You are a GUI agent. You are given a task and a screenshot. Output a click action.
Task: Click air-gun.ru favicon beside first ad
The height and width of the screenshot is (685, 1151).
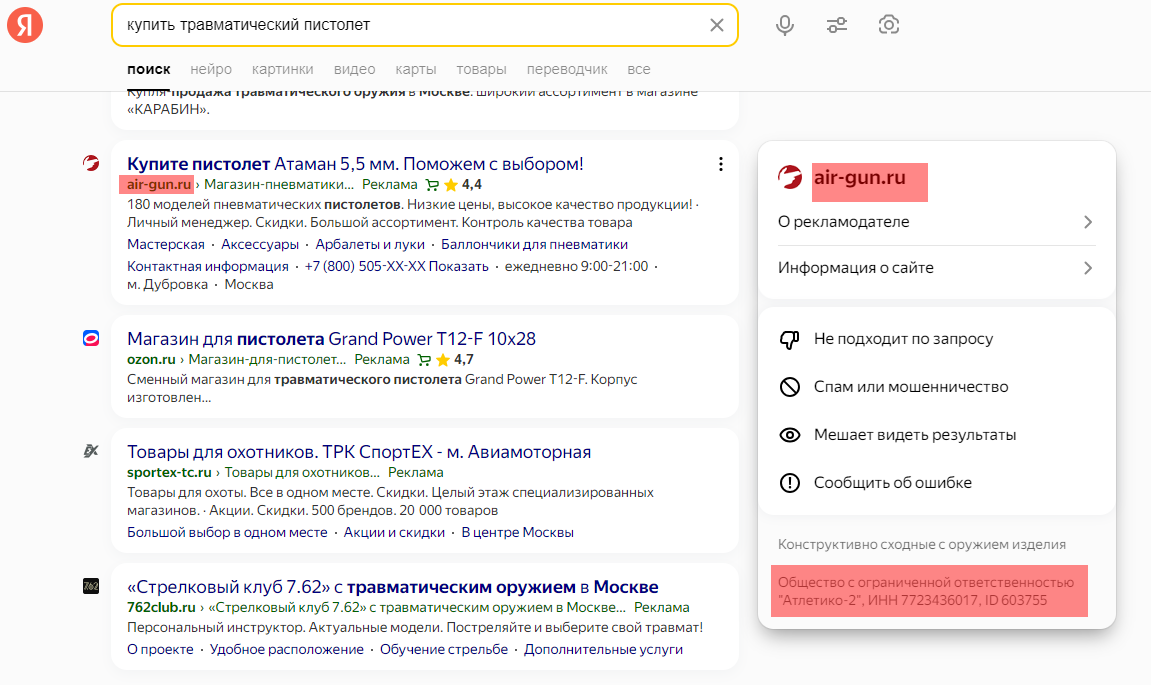pyautogui.click(x=91, y=163)
